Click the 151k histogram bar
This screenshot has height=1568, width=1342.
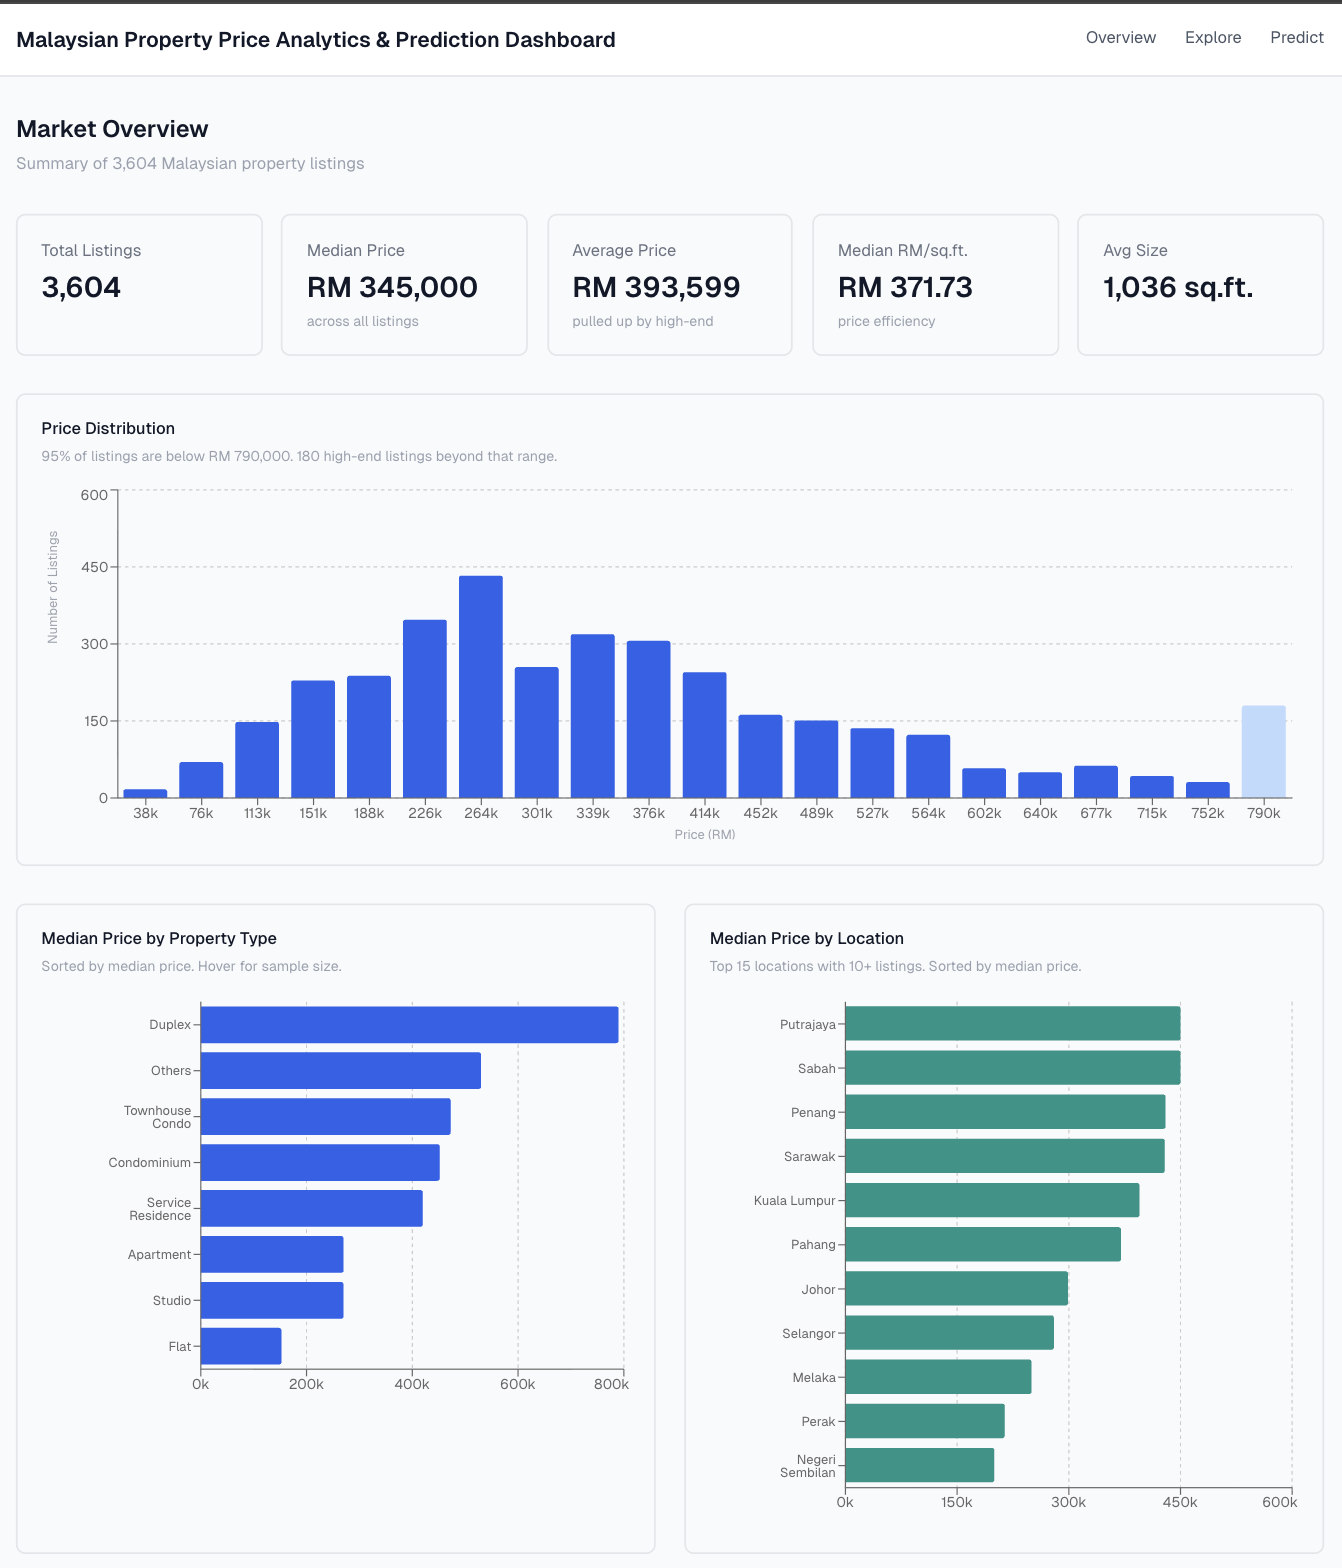coord(313,739)
